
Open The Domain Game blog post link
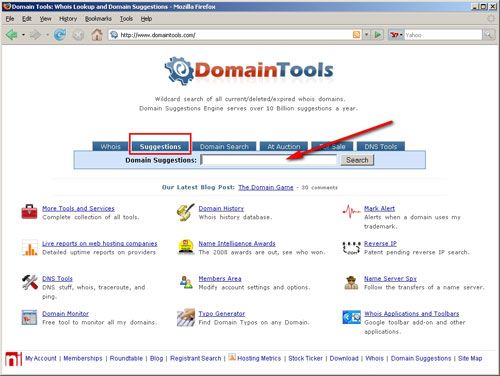point(266,187)
